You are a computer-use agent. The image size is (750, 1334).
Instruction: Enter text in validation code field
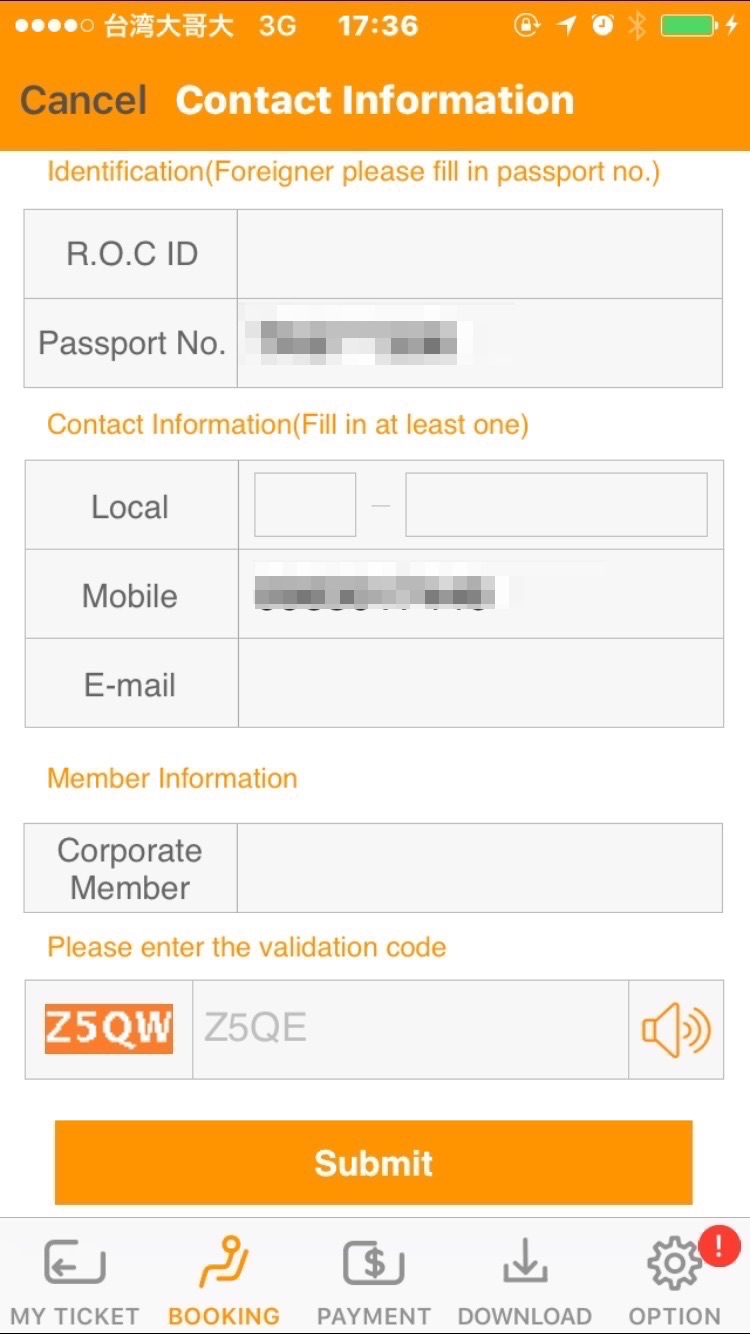coord(410,1029)
